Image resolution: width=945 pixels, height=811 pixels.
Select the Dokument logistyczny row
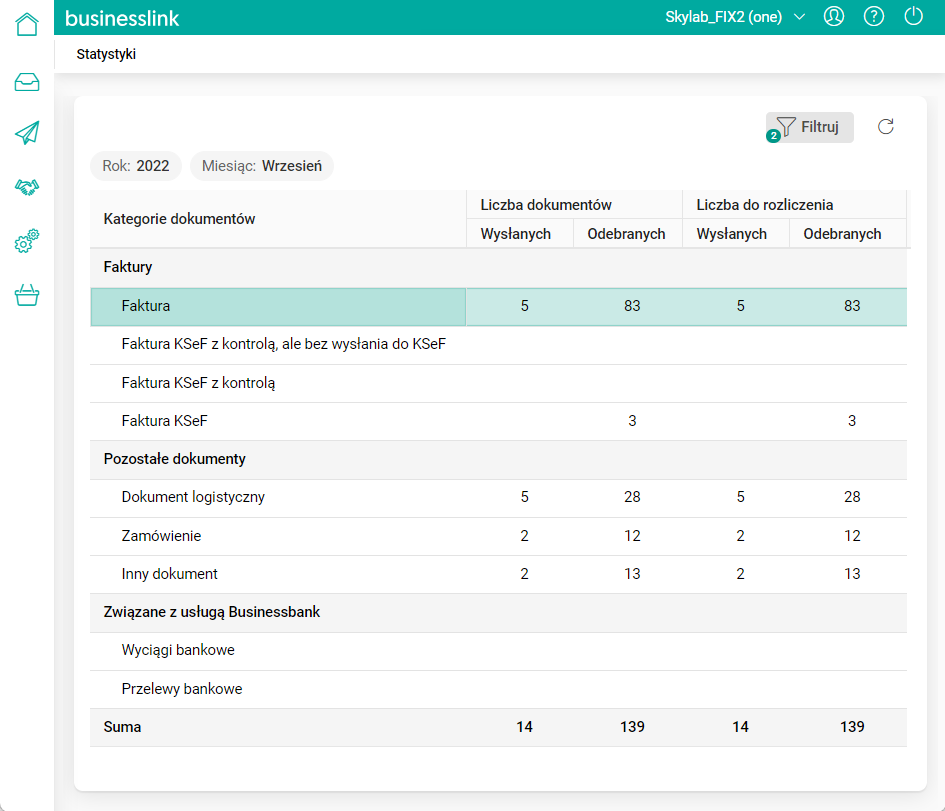click(x=498, y=498)
